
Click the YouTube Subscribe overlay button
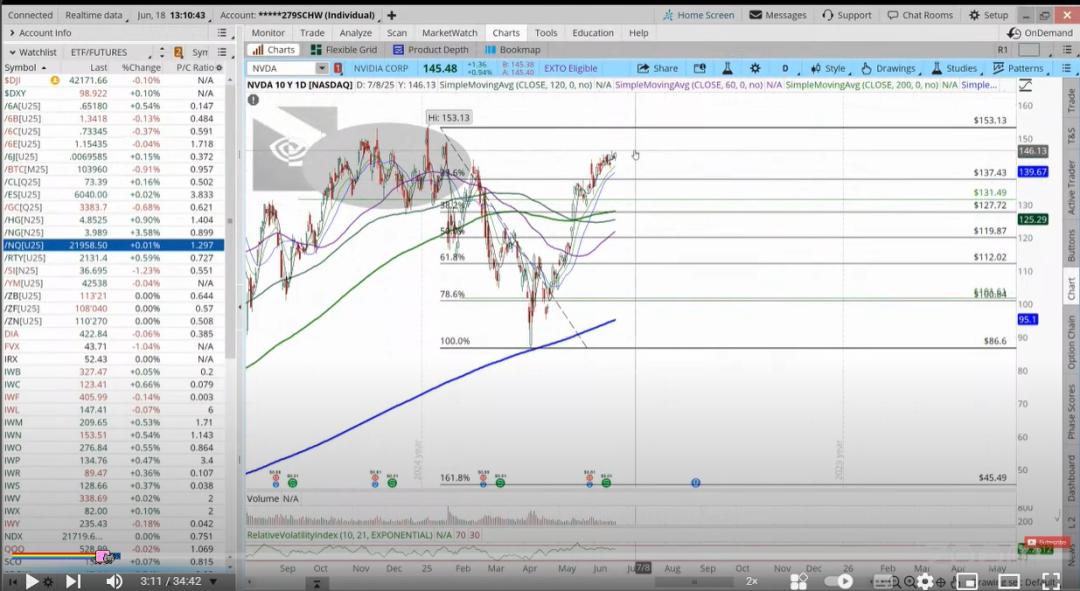(x=1047, y=542)
